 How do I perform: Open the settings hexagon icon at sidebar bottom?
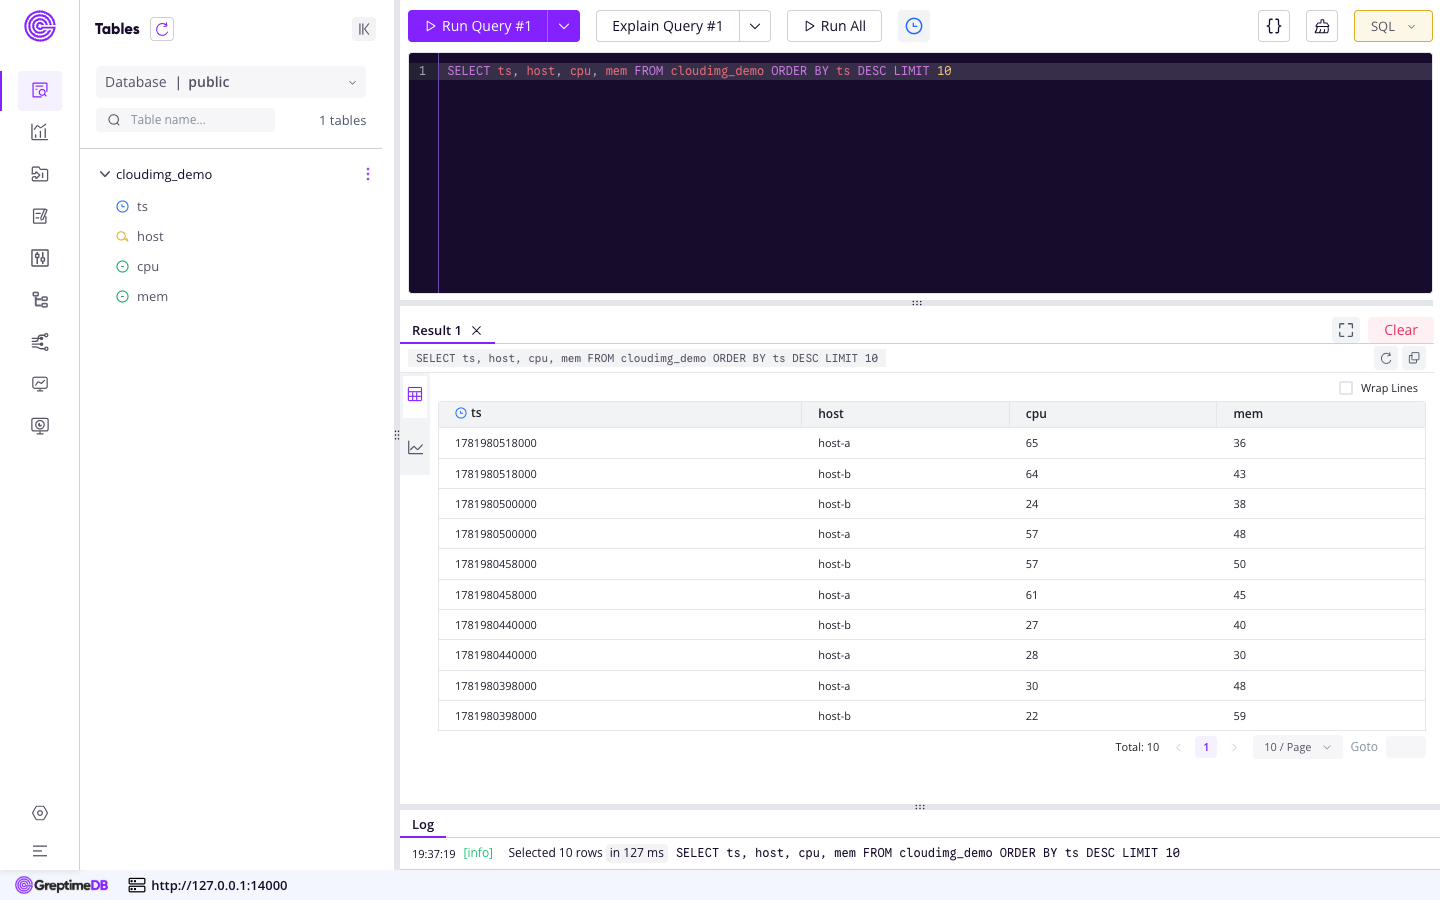tap(40, 813)
